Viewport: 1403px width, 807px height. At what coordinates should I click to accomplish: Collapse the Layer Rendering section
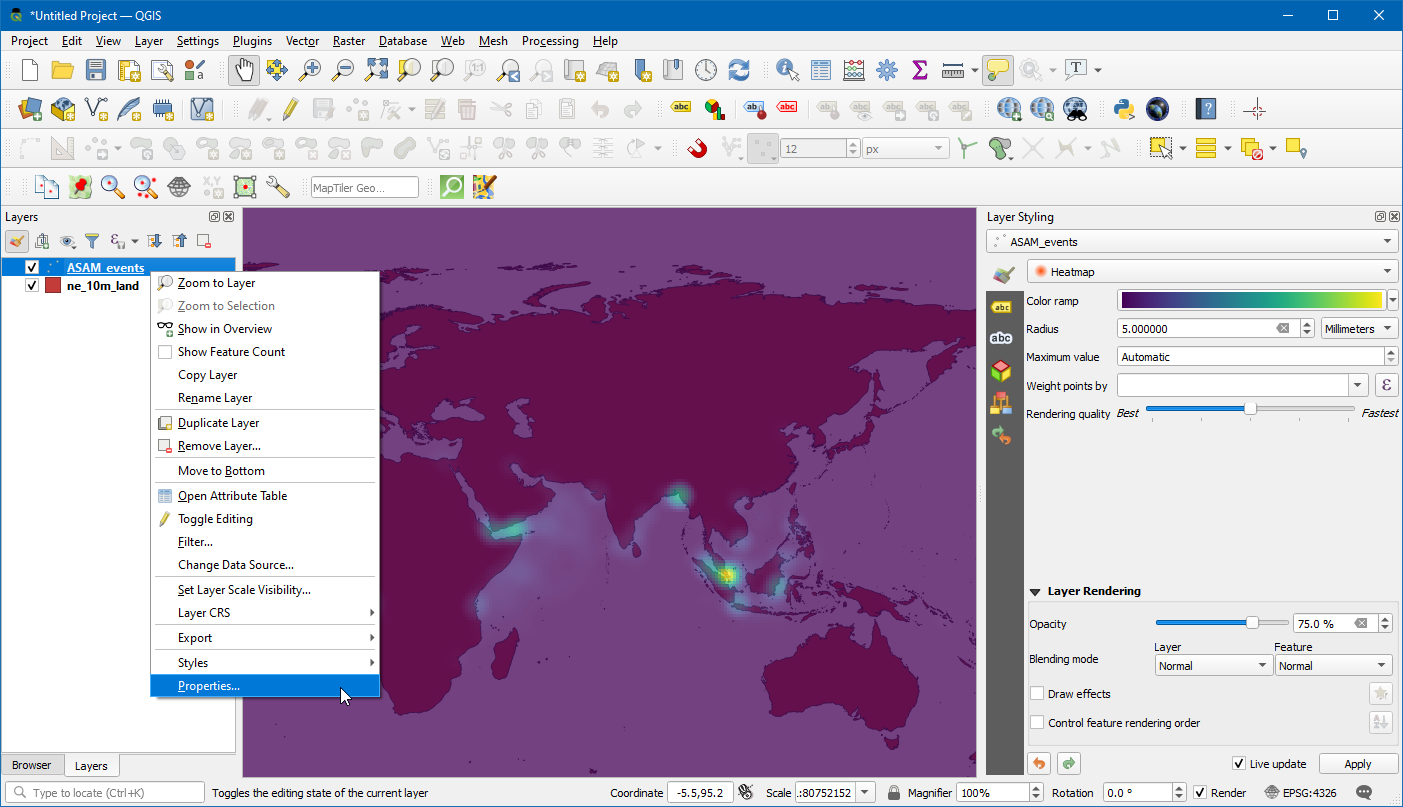[1036, 592]
